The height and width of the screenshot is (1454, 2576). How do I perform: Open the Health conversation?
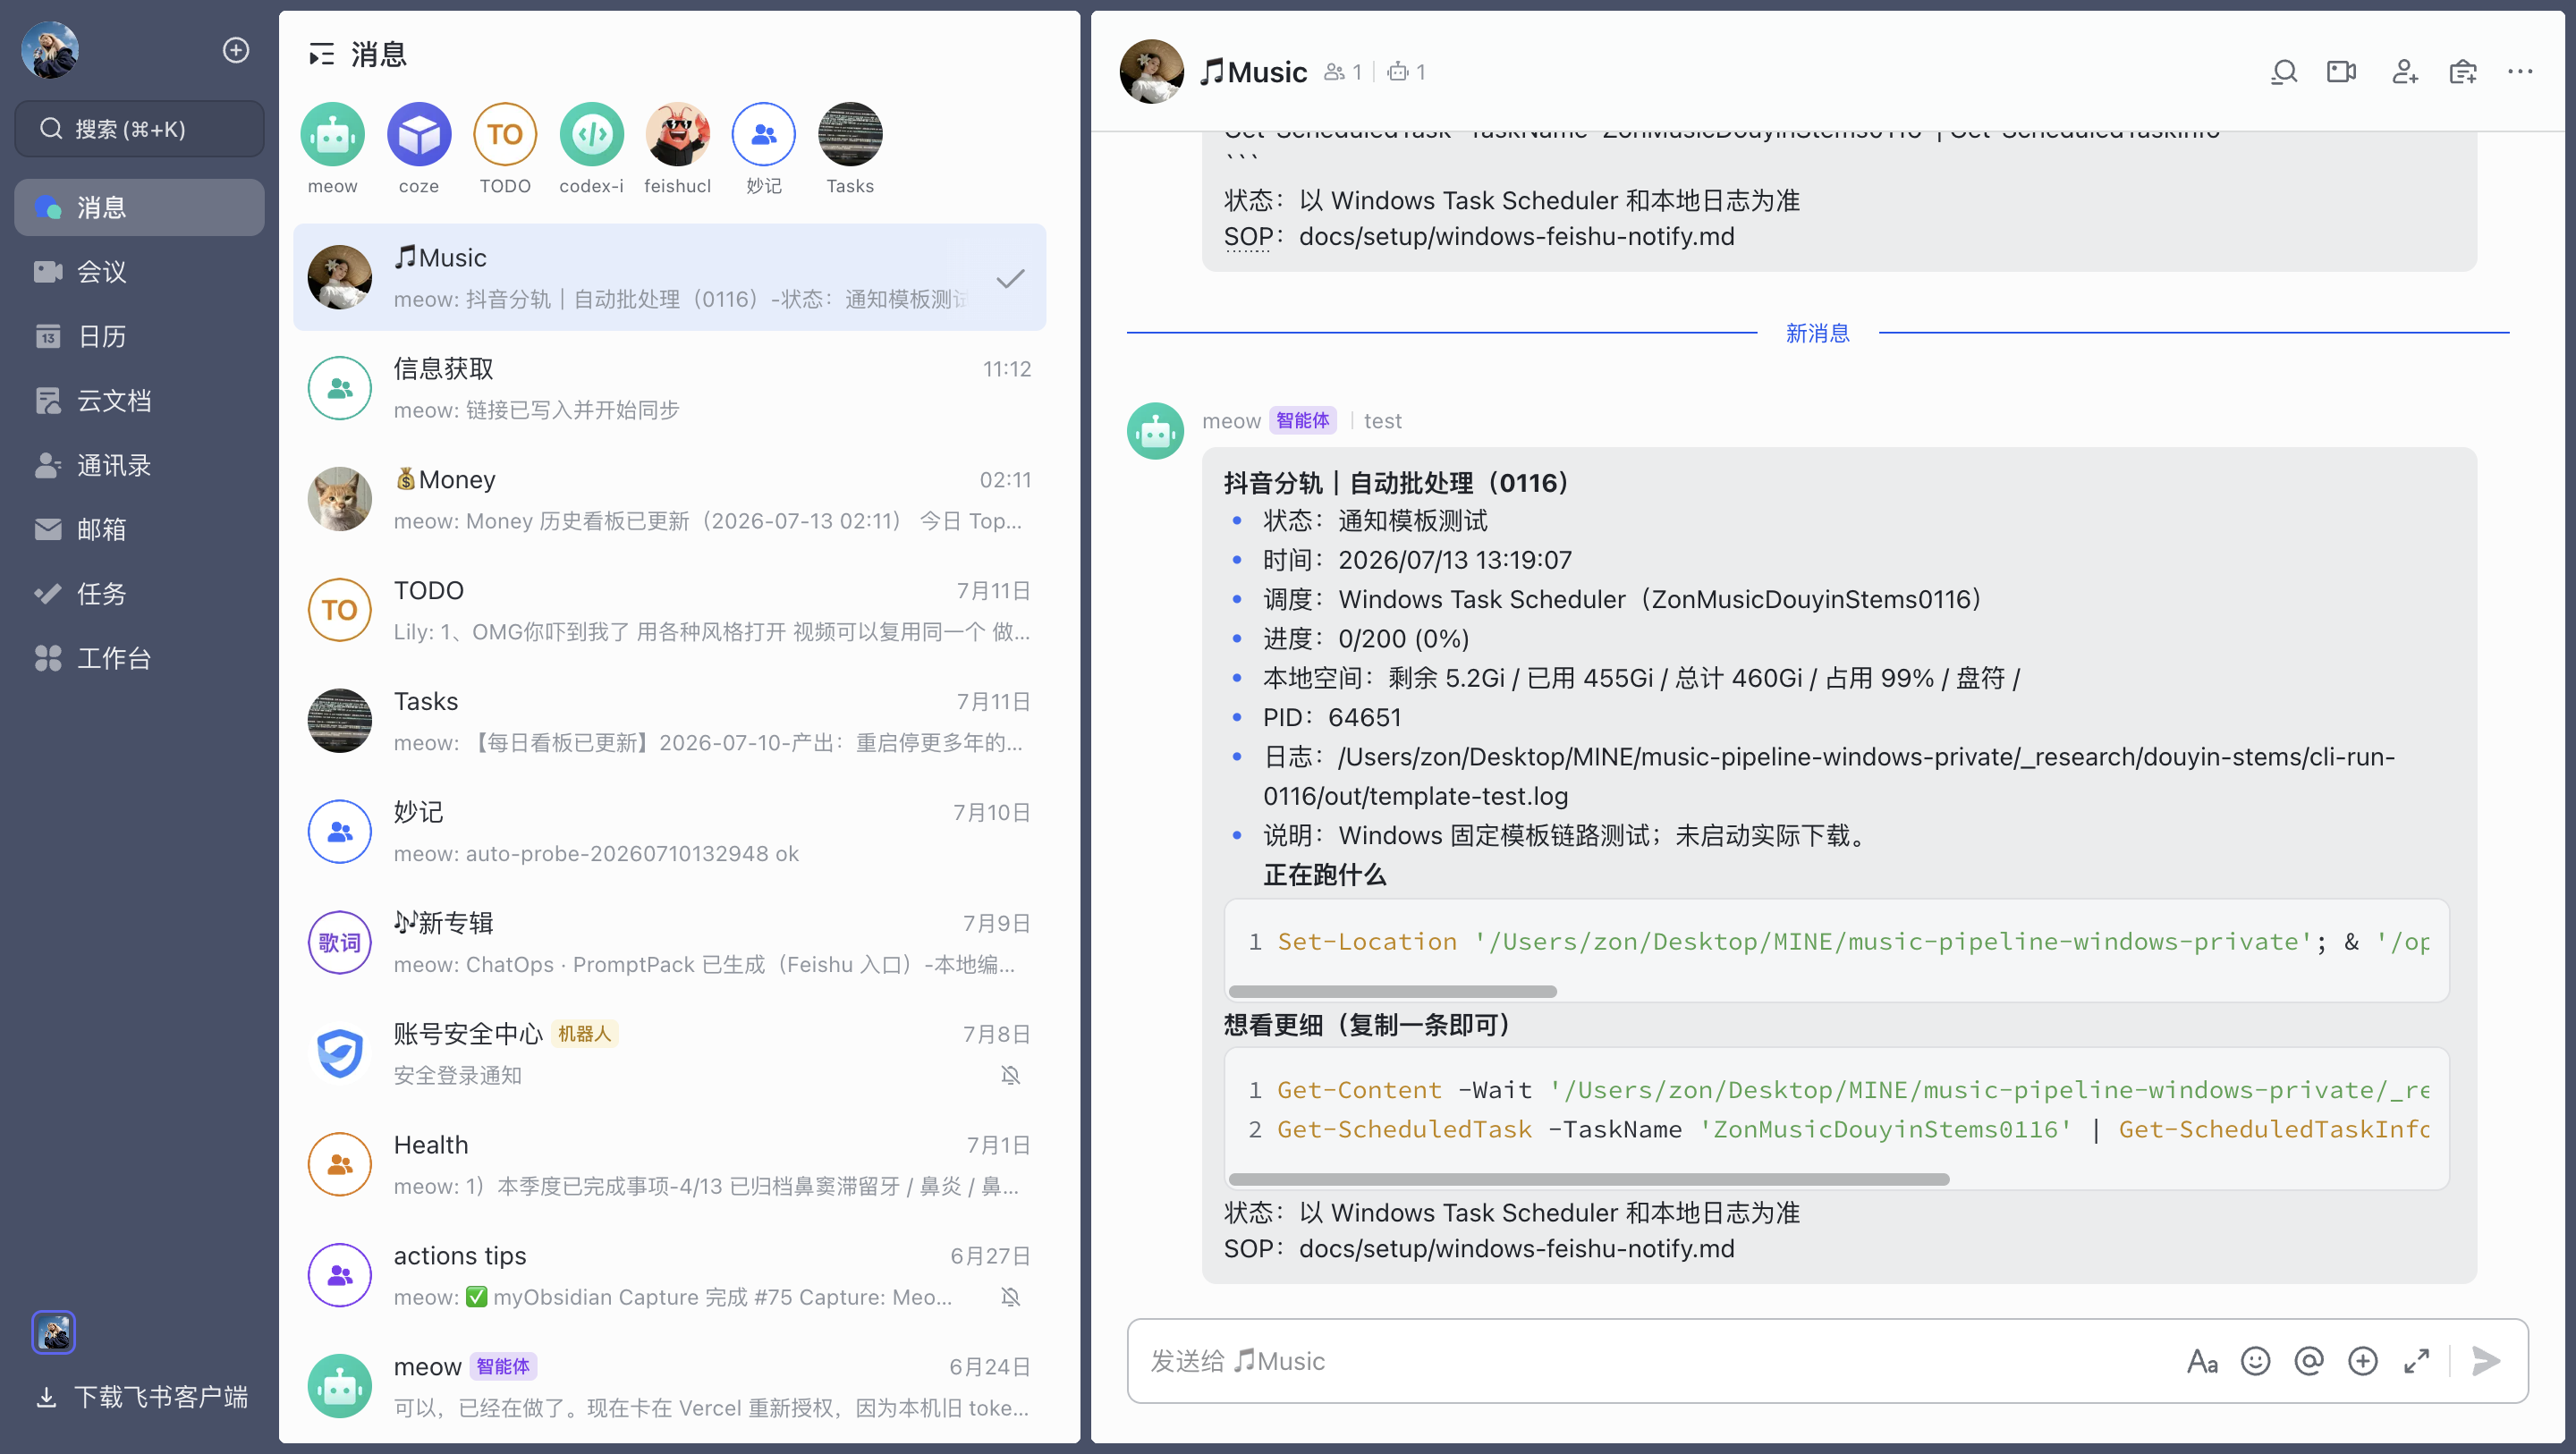click(x=670, y=1165)
